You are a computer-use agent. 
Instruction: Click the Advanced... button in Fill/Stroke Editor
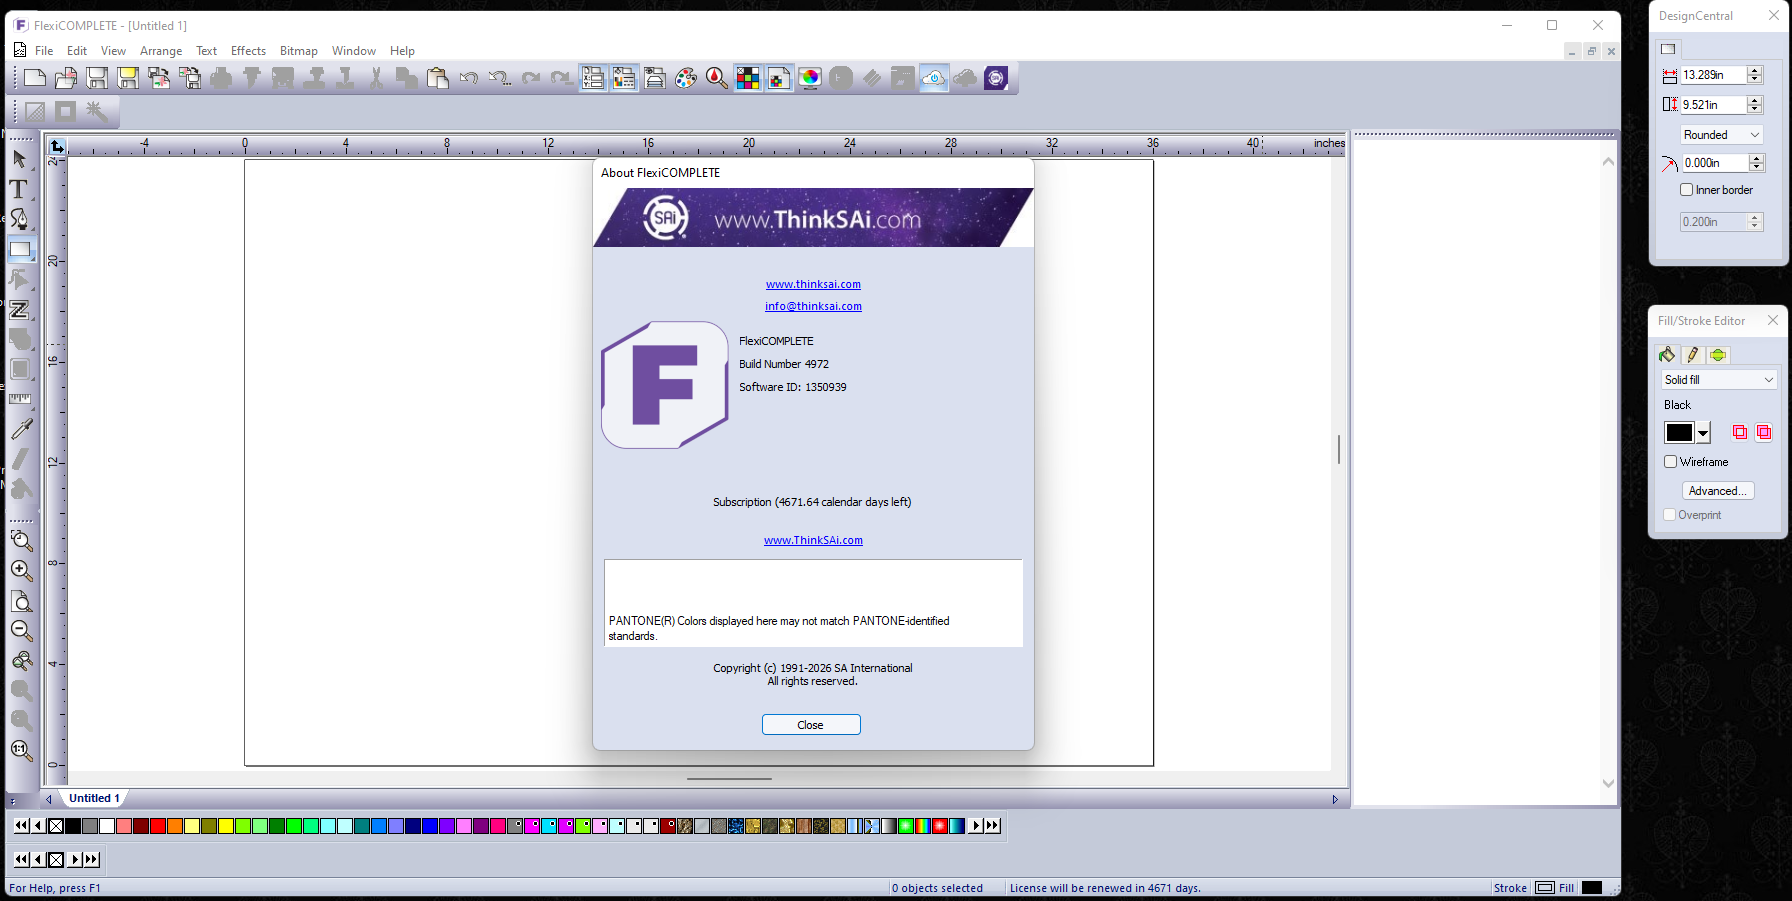point(1718,491)
